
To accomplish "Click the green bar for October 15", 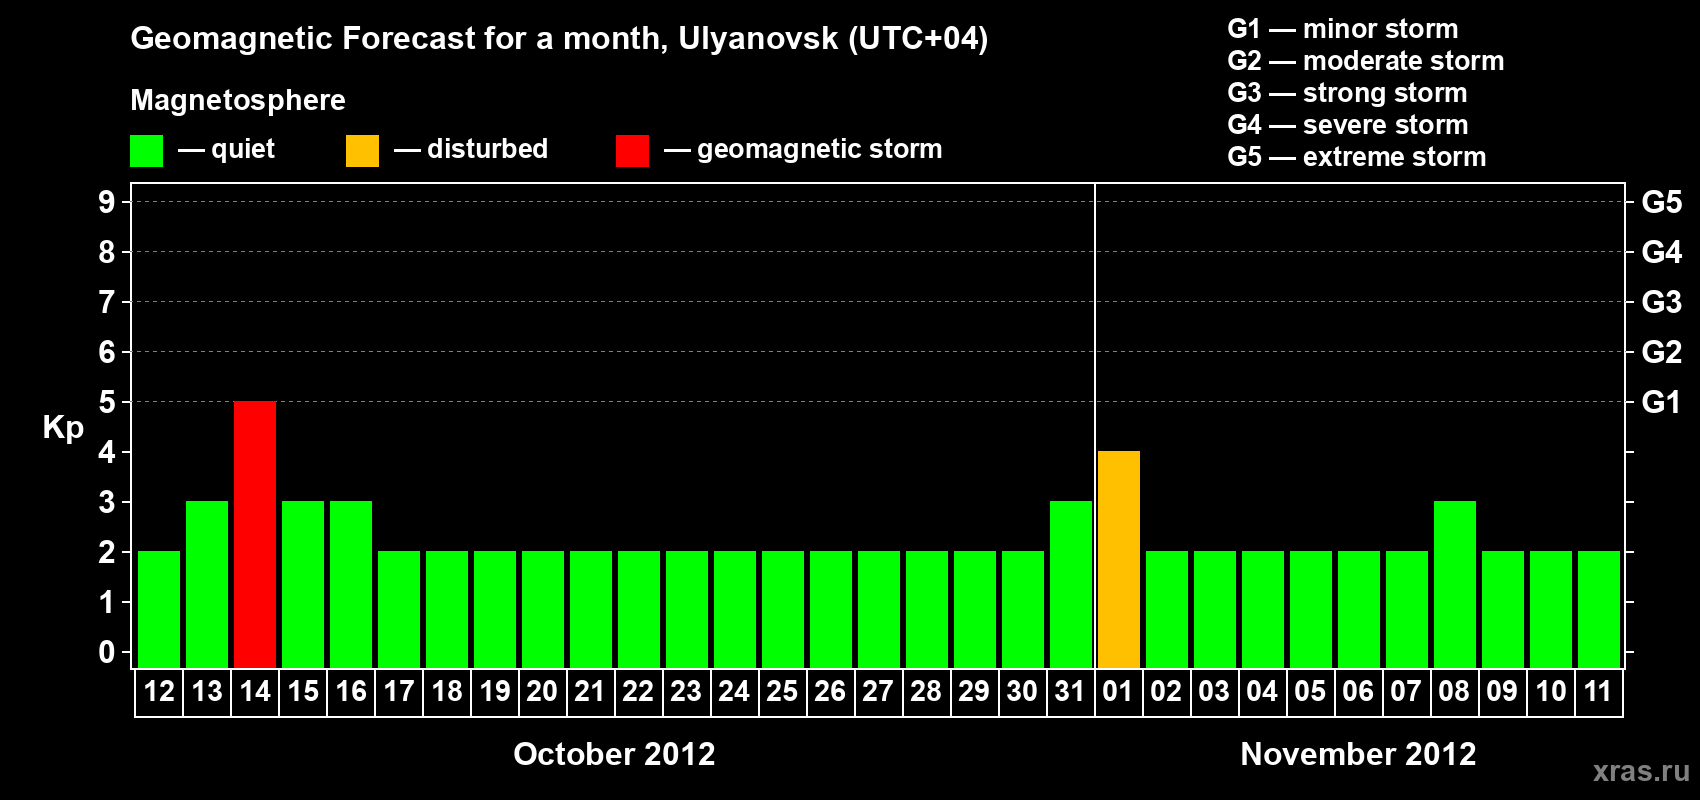I will (x=303, y=584).
